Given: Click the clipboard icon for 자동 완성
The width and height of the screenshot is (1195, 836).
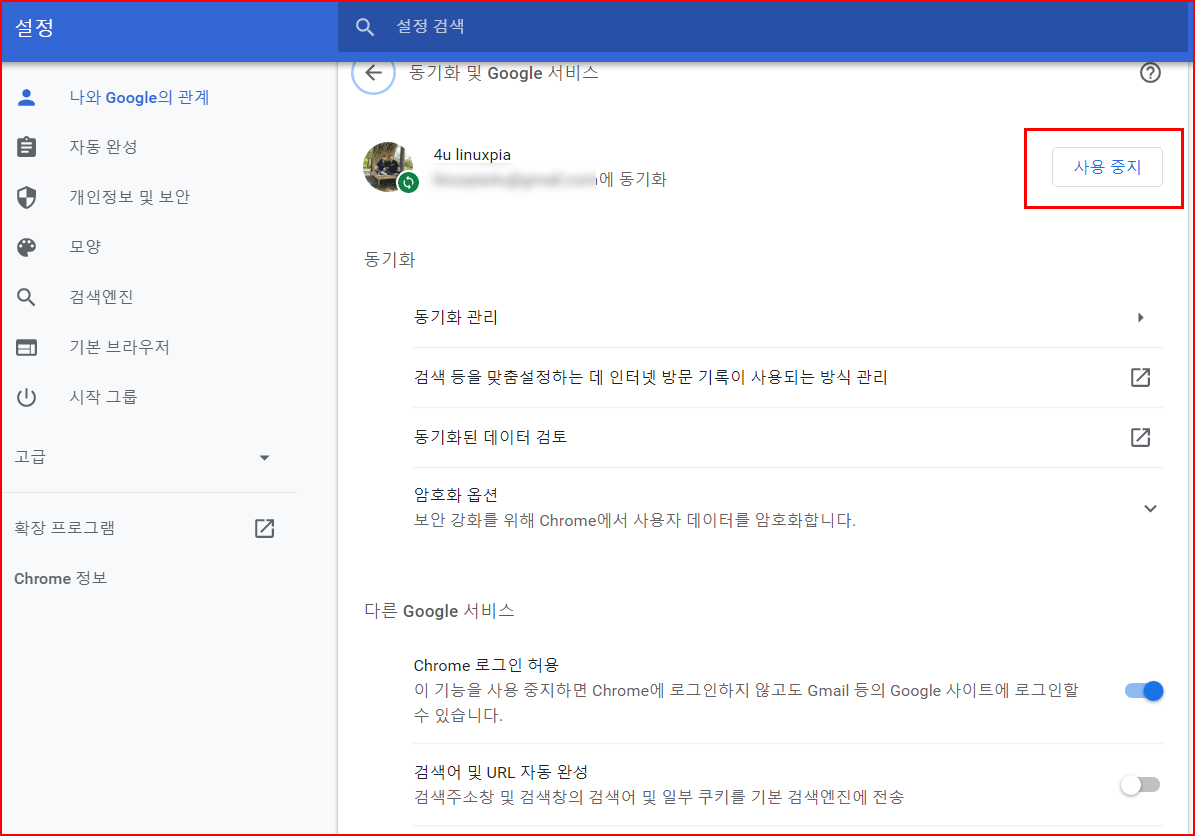Looking at the screenshot, I should [x=27, y=147].
